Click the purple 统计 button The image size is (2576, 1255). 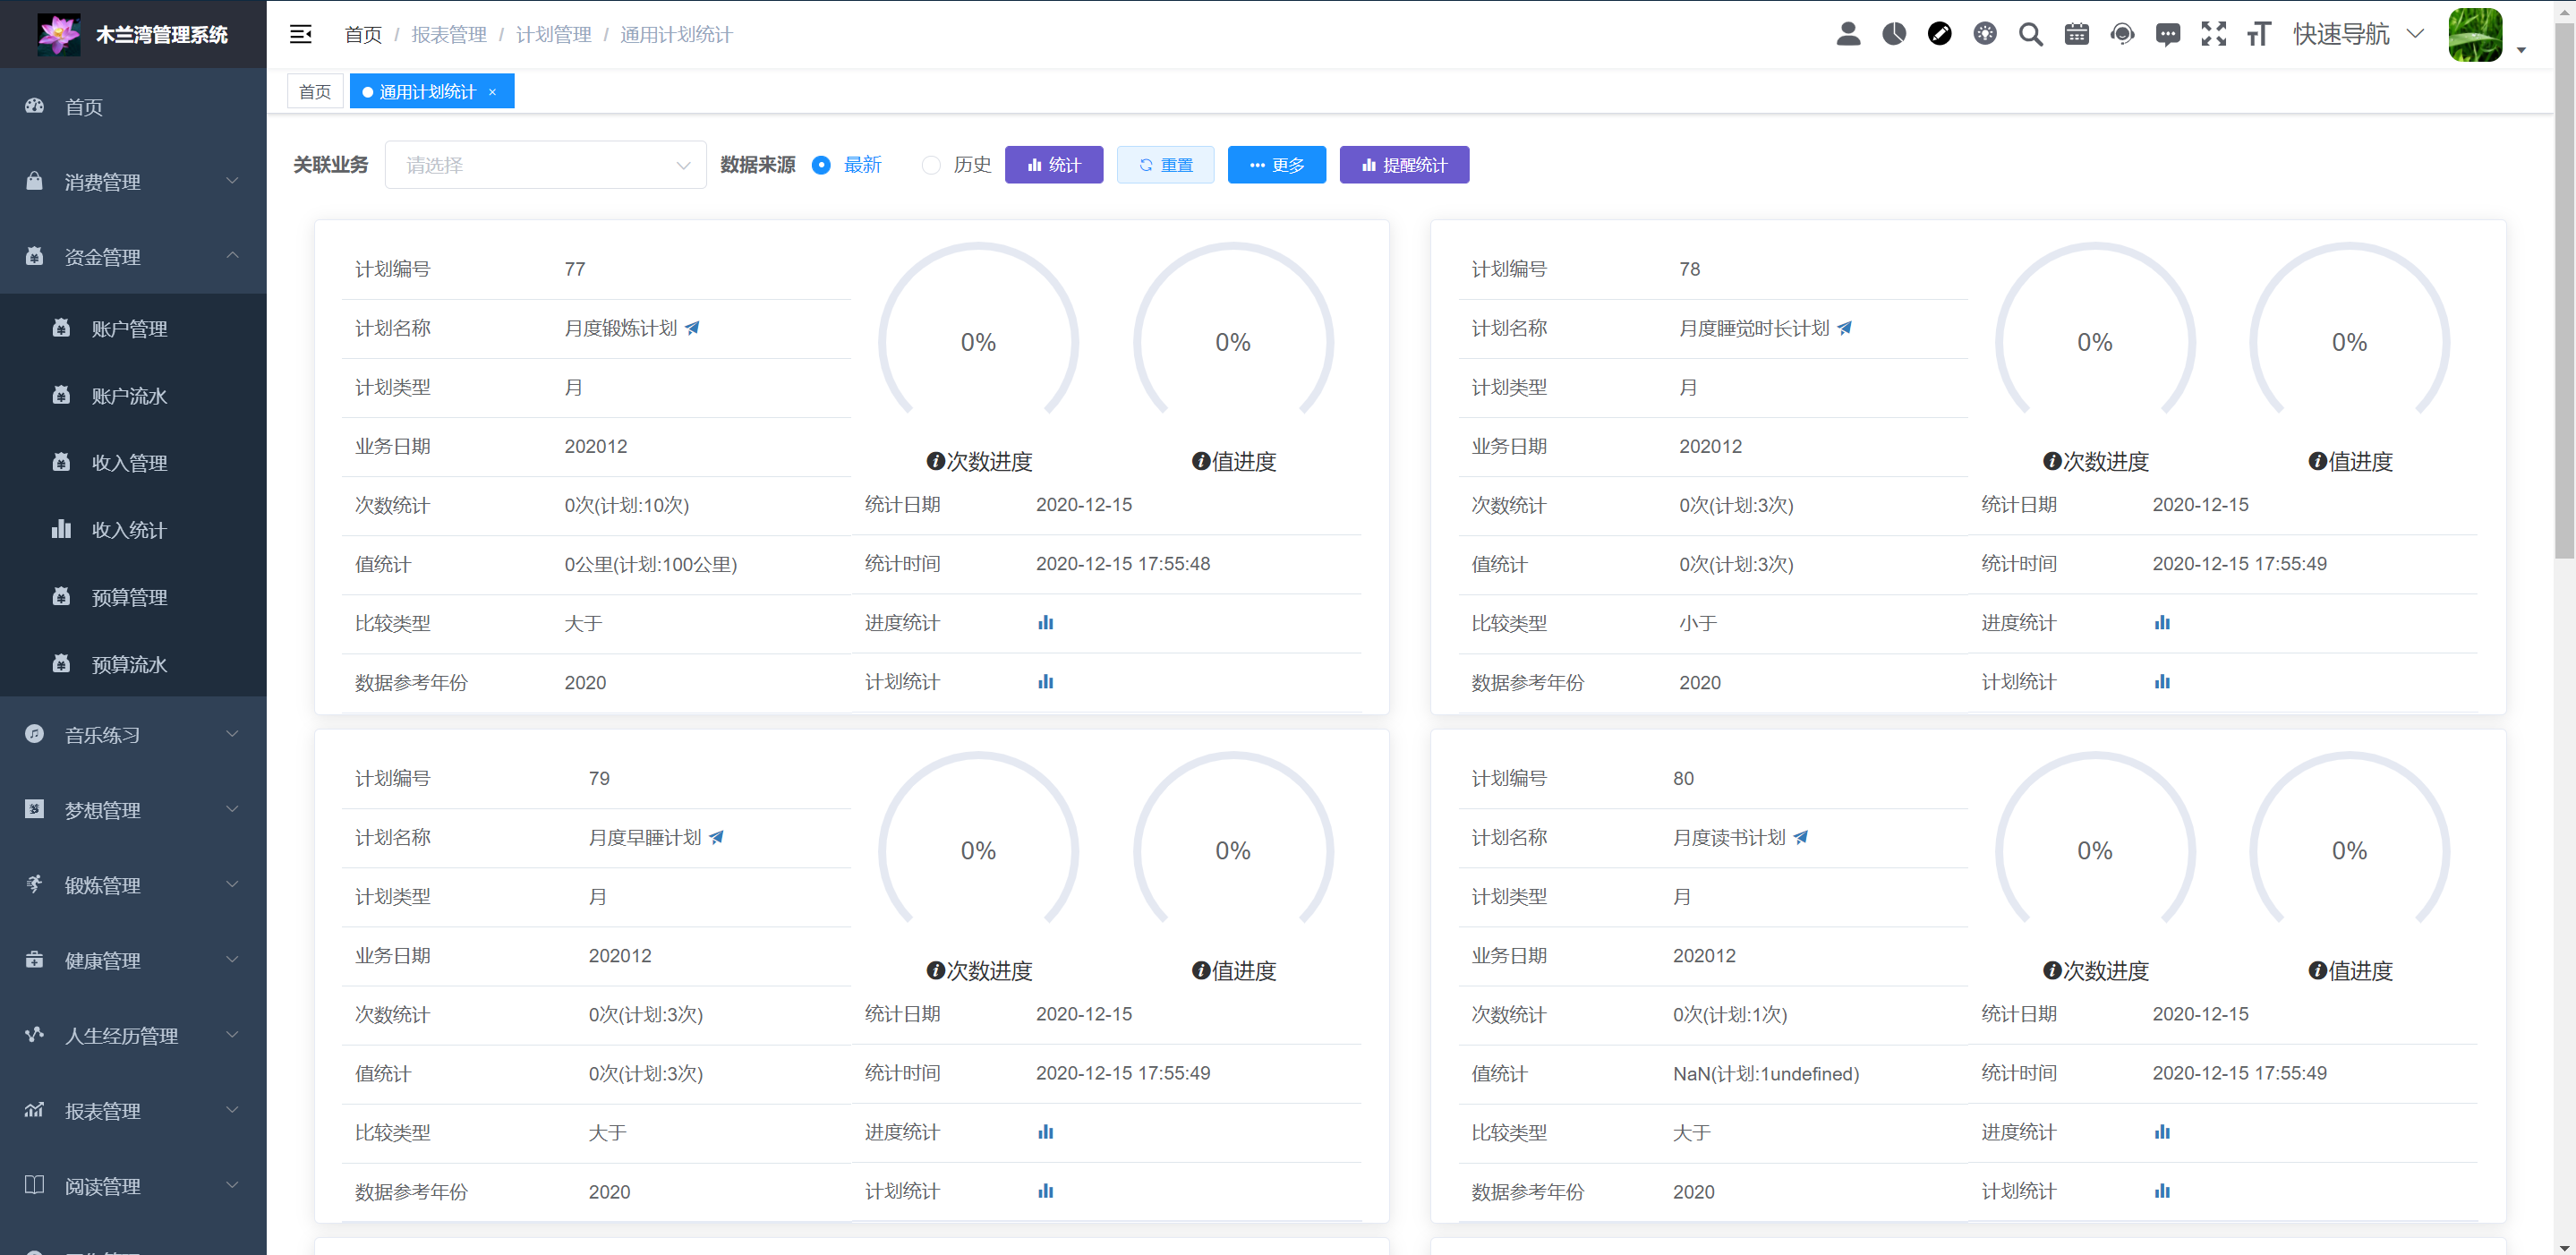pos(1053,165)
